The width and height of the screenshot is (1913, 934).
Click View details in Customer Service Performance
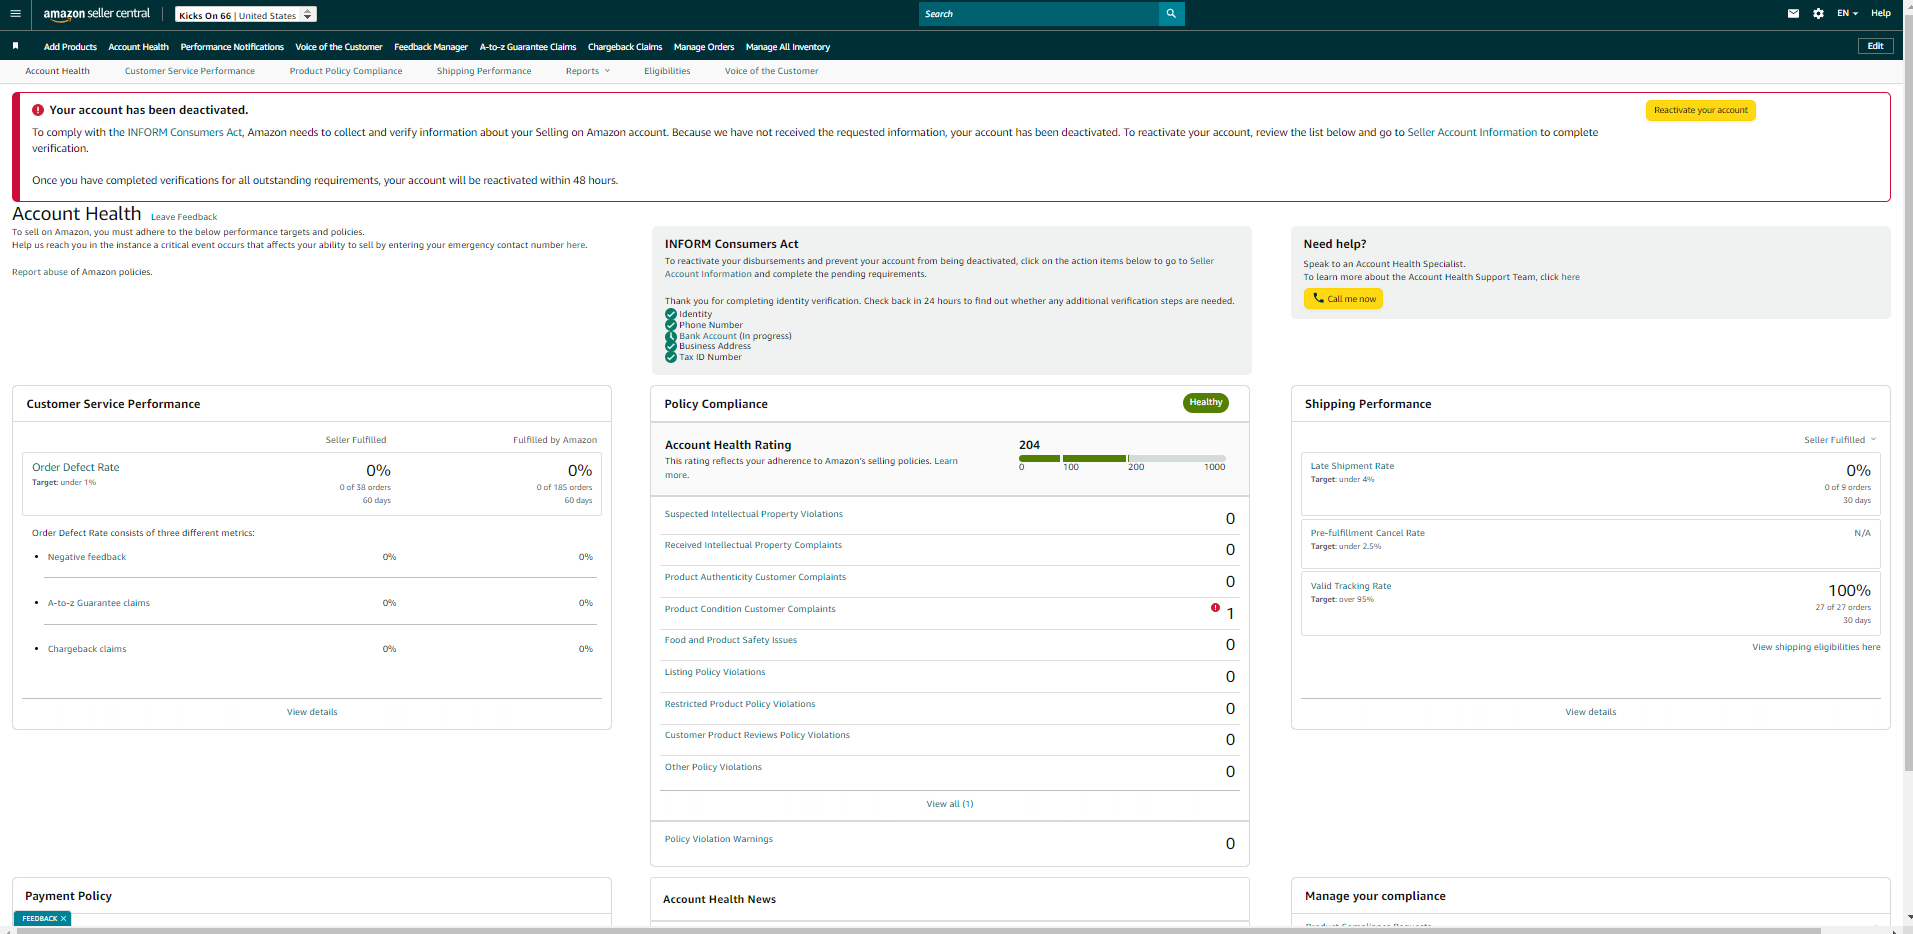pyautogui.click(x=312, y=712)
